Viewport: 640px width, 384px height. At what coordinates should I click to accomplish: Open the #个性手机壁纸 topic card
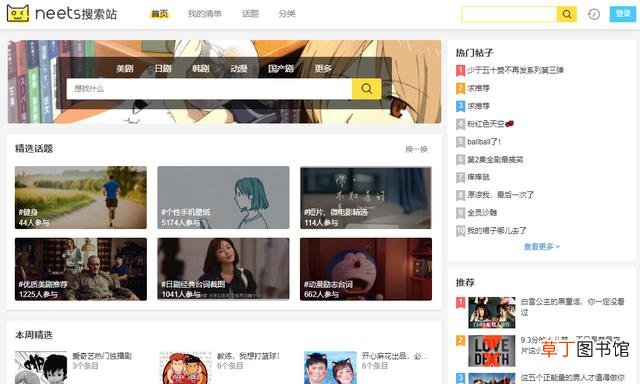tap(223, 198)
